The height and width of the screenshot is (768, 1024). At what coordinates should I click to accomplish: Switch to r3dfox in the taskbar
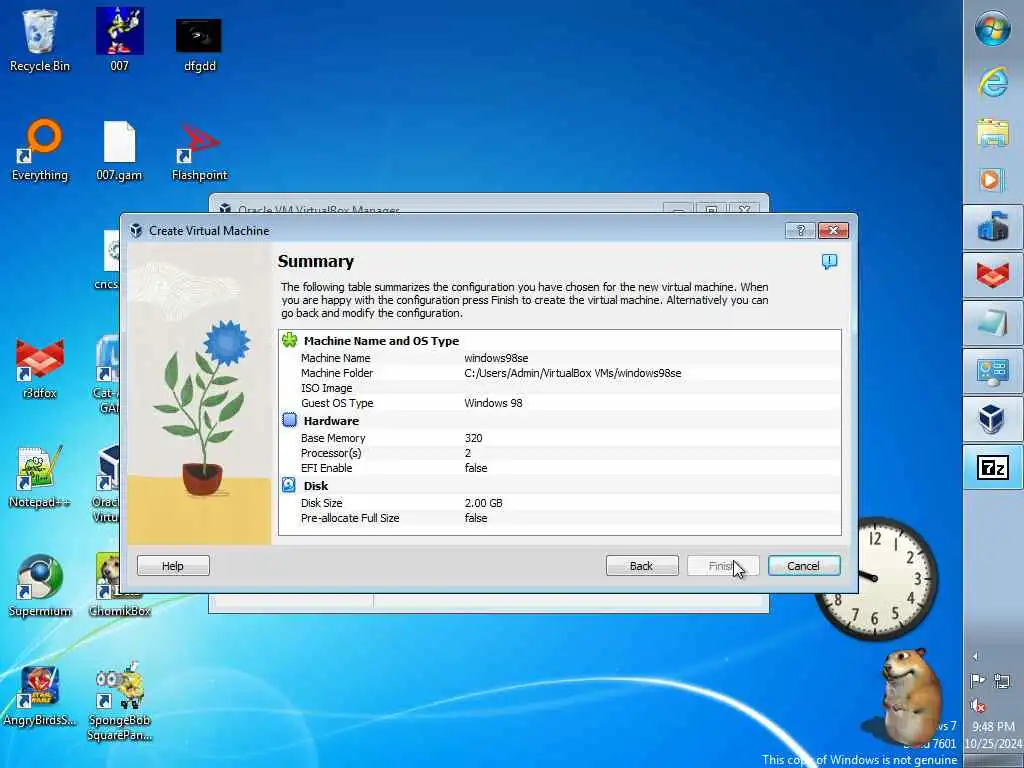point(993,275)
